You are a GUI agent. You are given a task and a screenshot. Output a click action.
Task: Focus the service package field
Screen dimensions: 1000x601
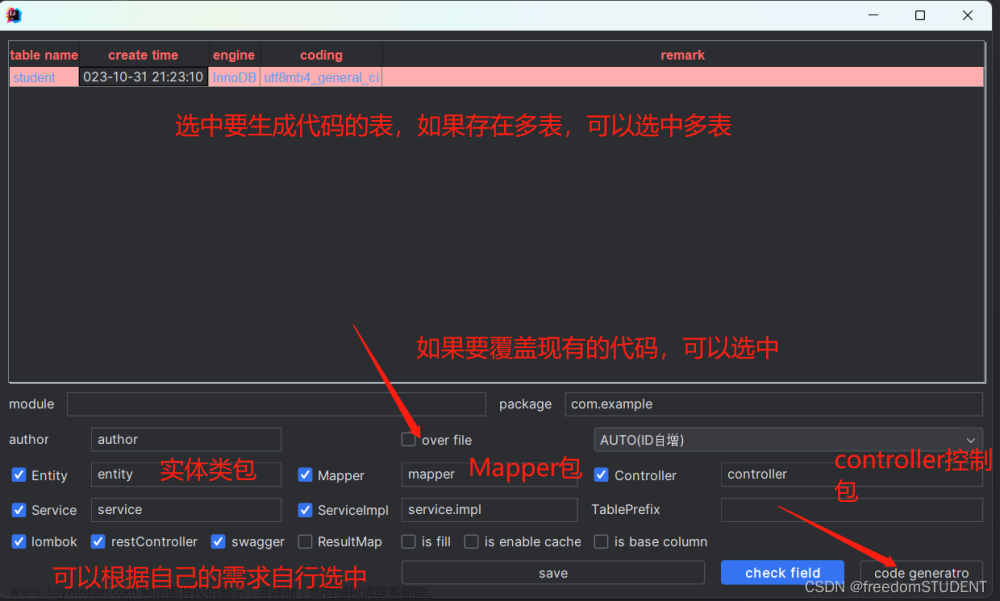tap(186, 510)
